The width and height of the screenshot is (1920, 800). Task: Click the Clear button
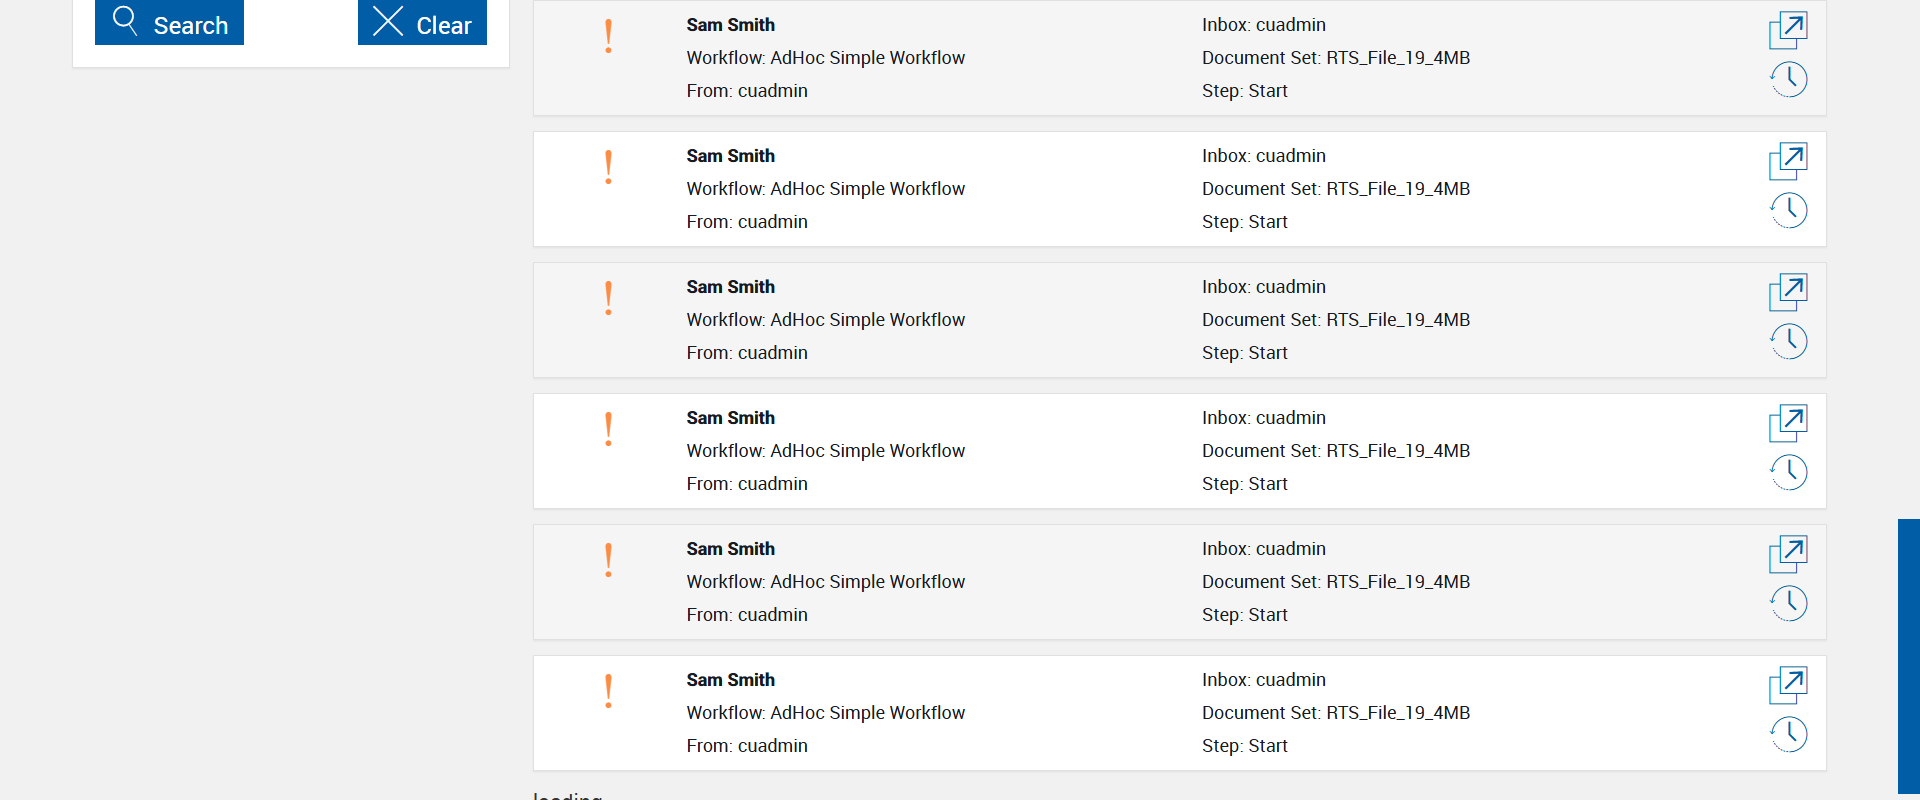[422, 22]
